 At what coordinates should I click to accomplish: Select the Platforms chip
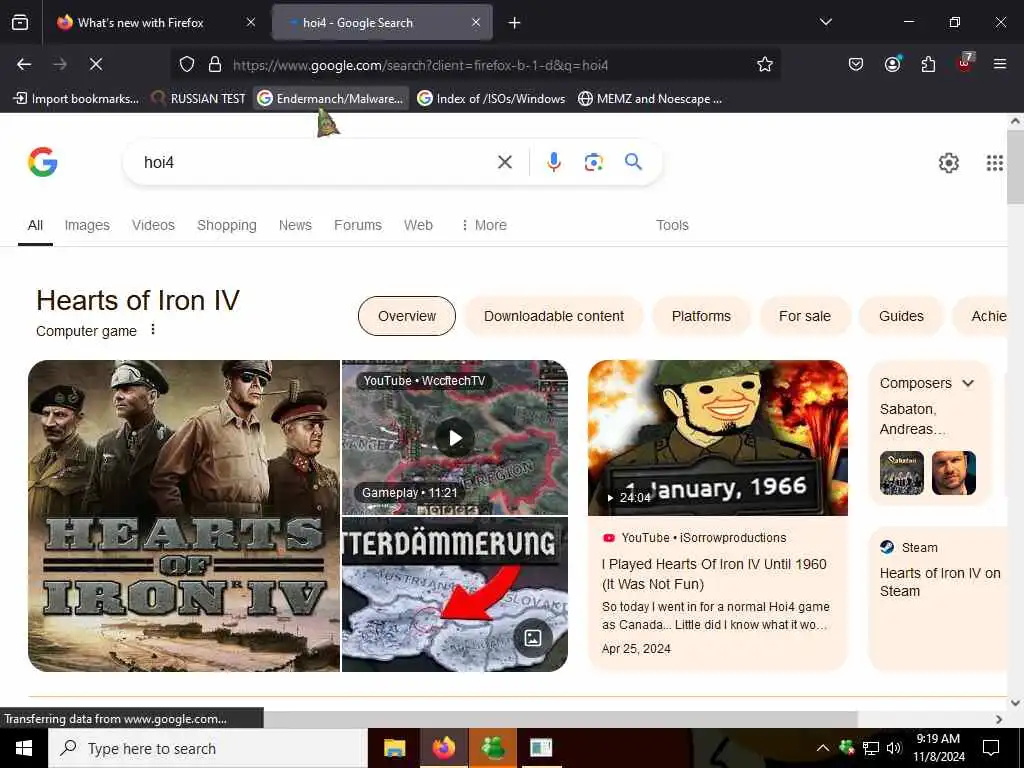point(701,316)
